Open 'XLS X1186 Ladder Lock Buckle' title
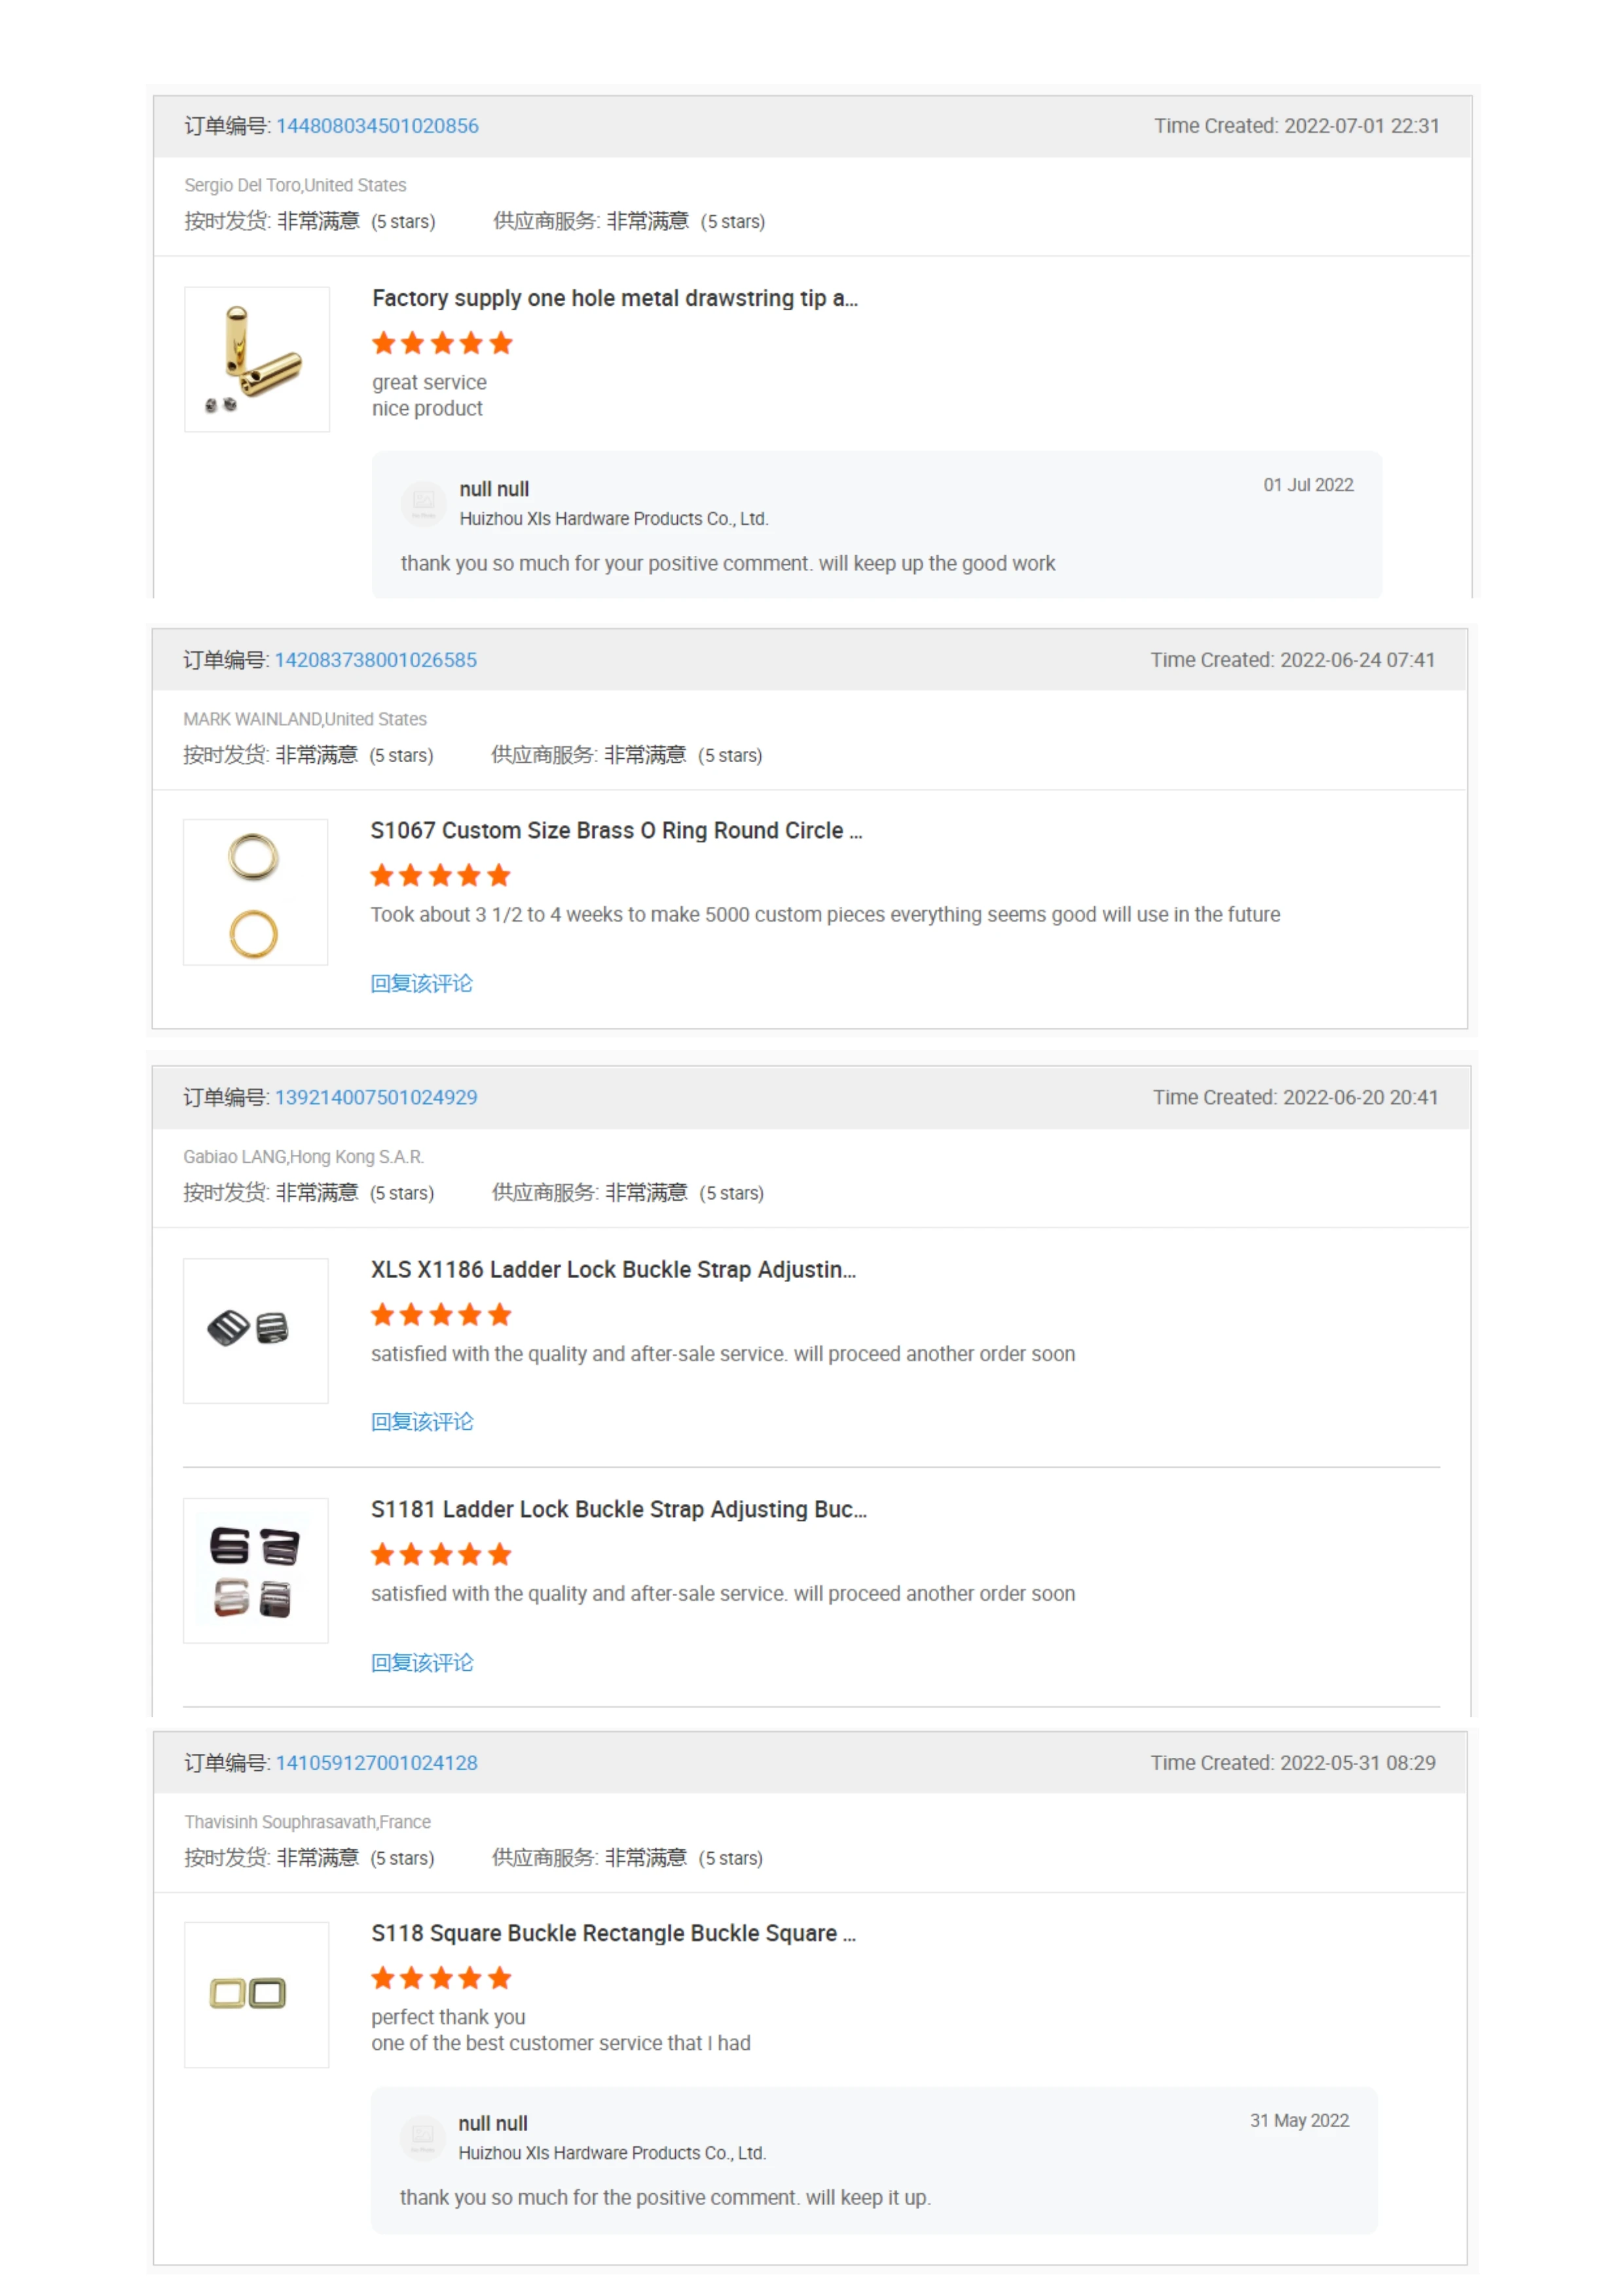The width and height of the screenshot is (1624, 2296). point(614,1270)
